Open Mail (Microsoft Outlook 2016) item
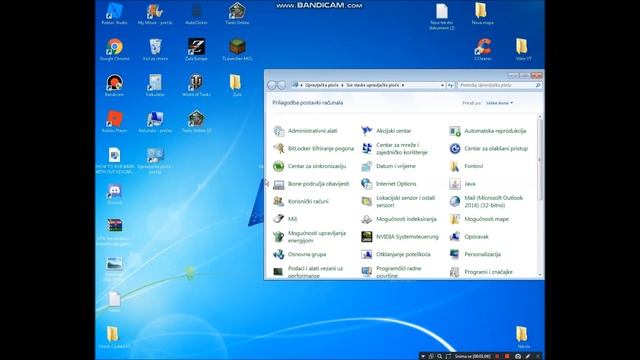 coord(486,201)
